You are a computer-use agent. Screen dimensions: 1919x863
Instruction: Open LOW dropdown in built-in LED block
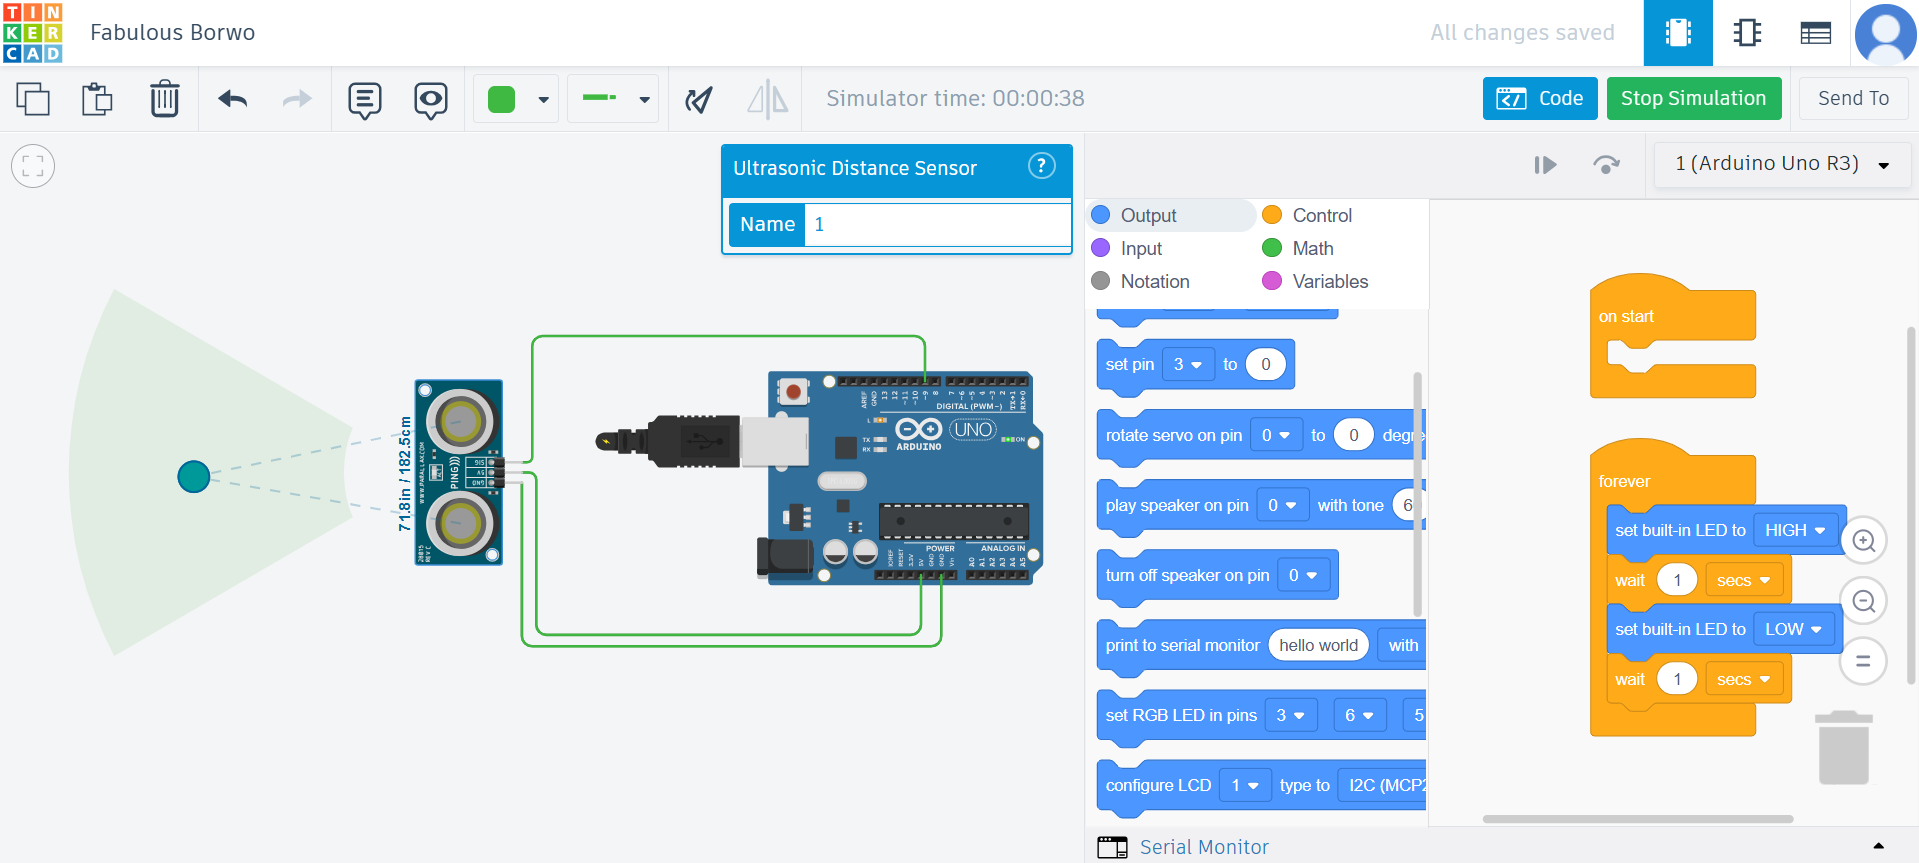(1793, 629)
